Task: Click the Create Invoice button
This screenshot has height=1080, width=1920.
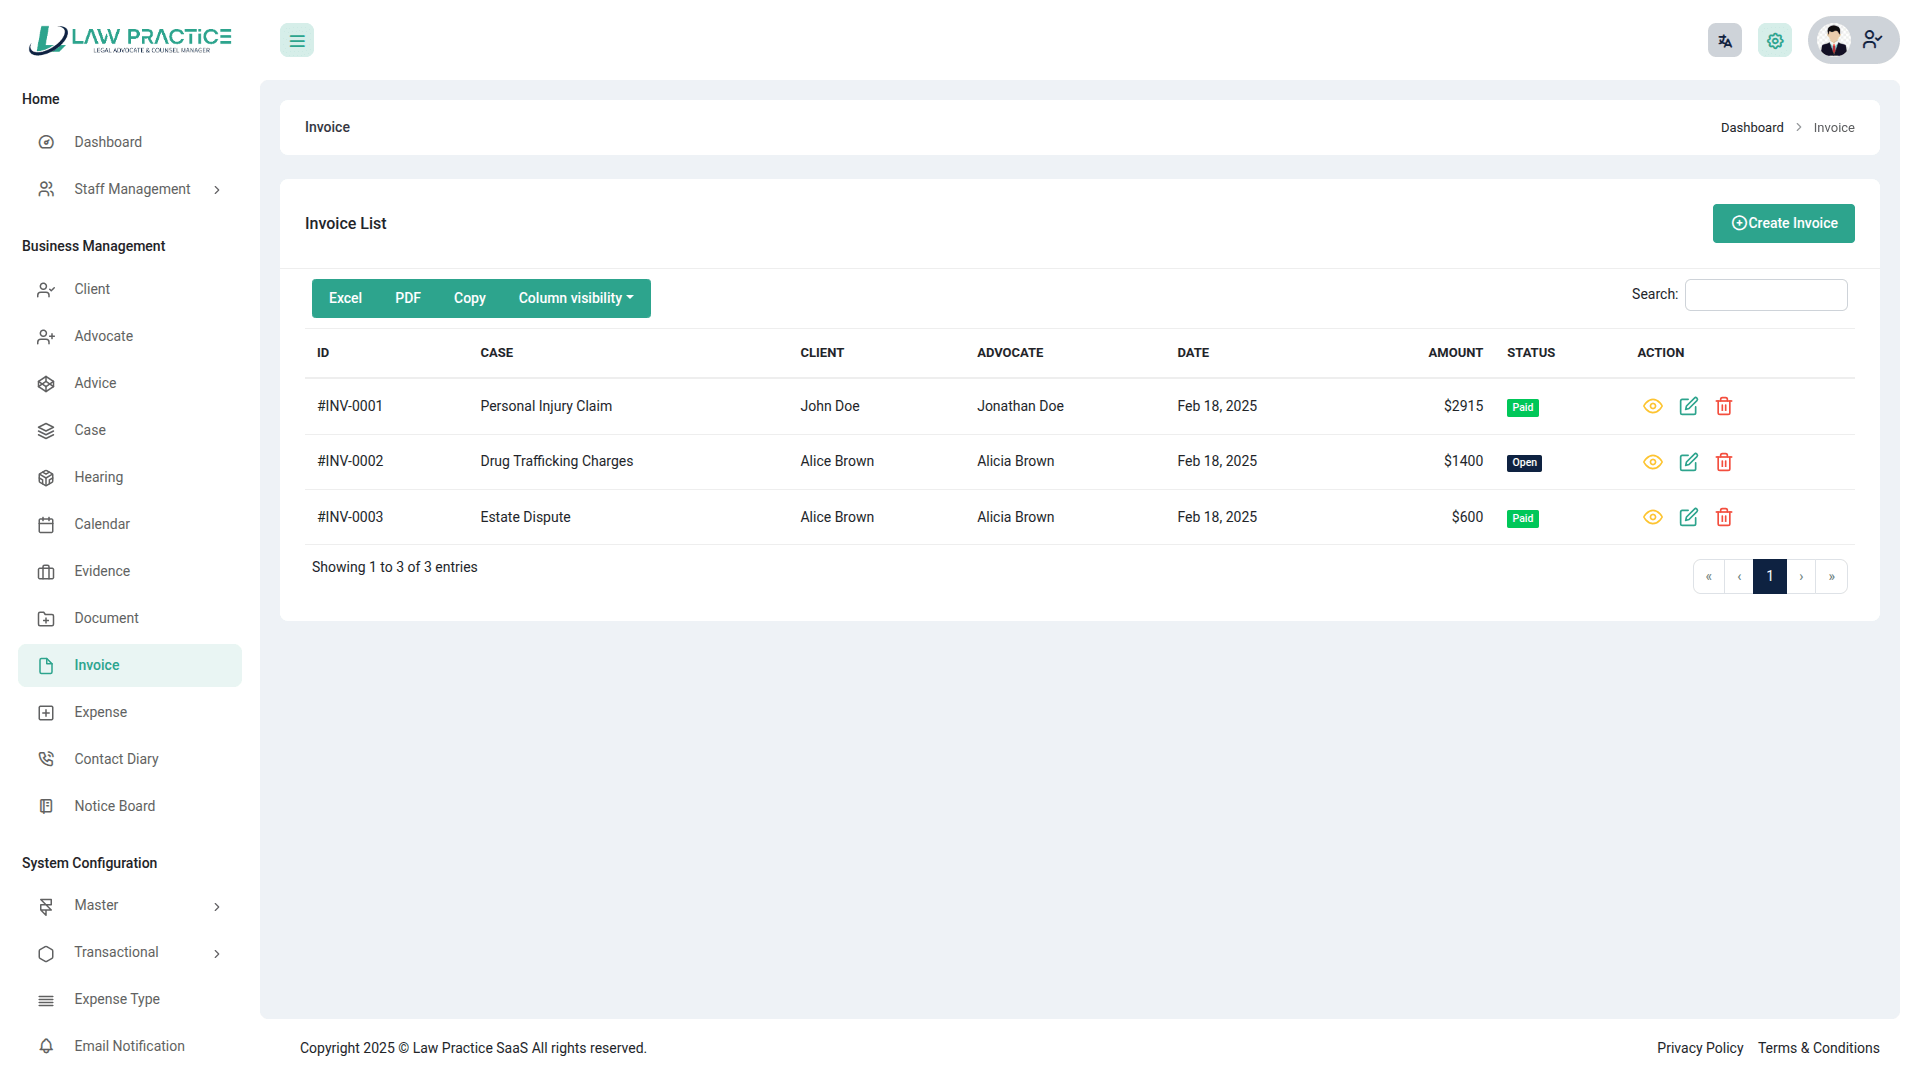Action: (1783, 223)
